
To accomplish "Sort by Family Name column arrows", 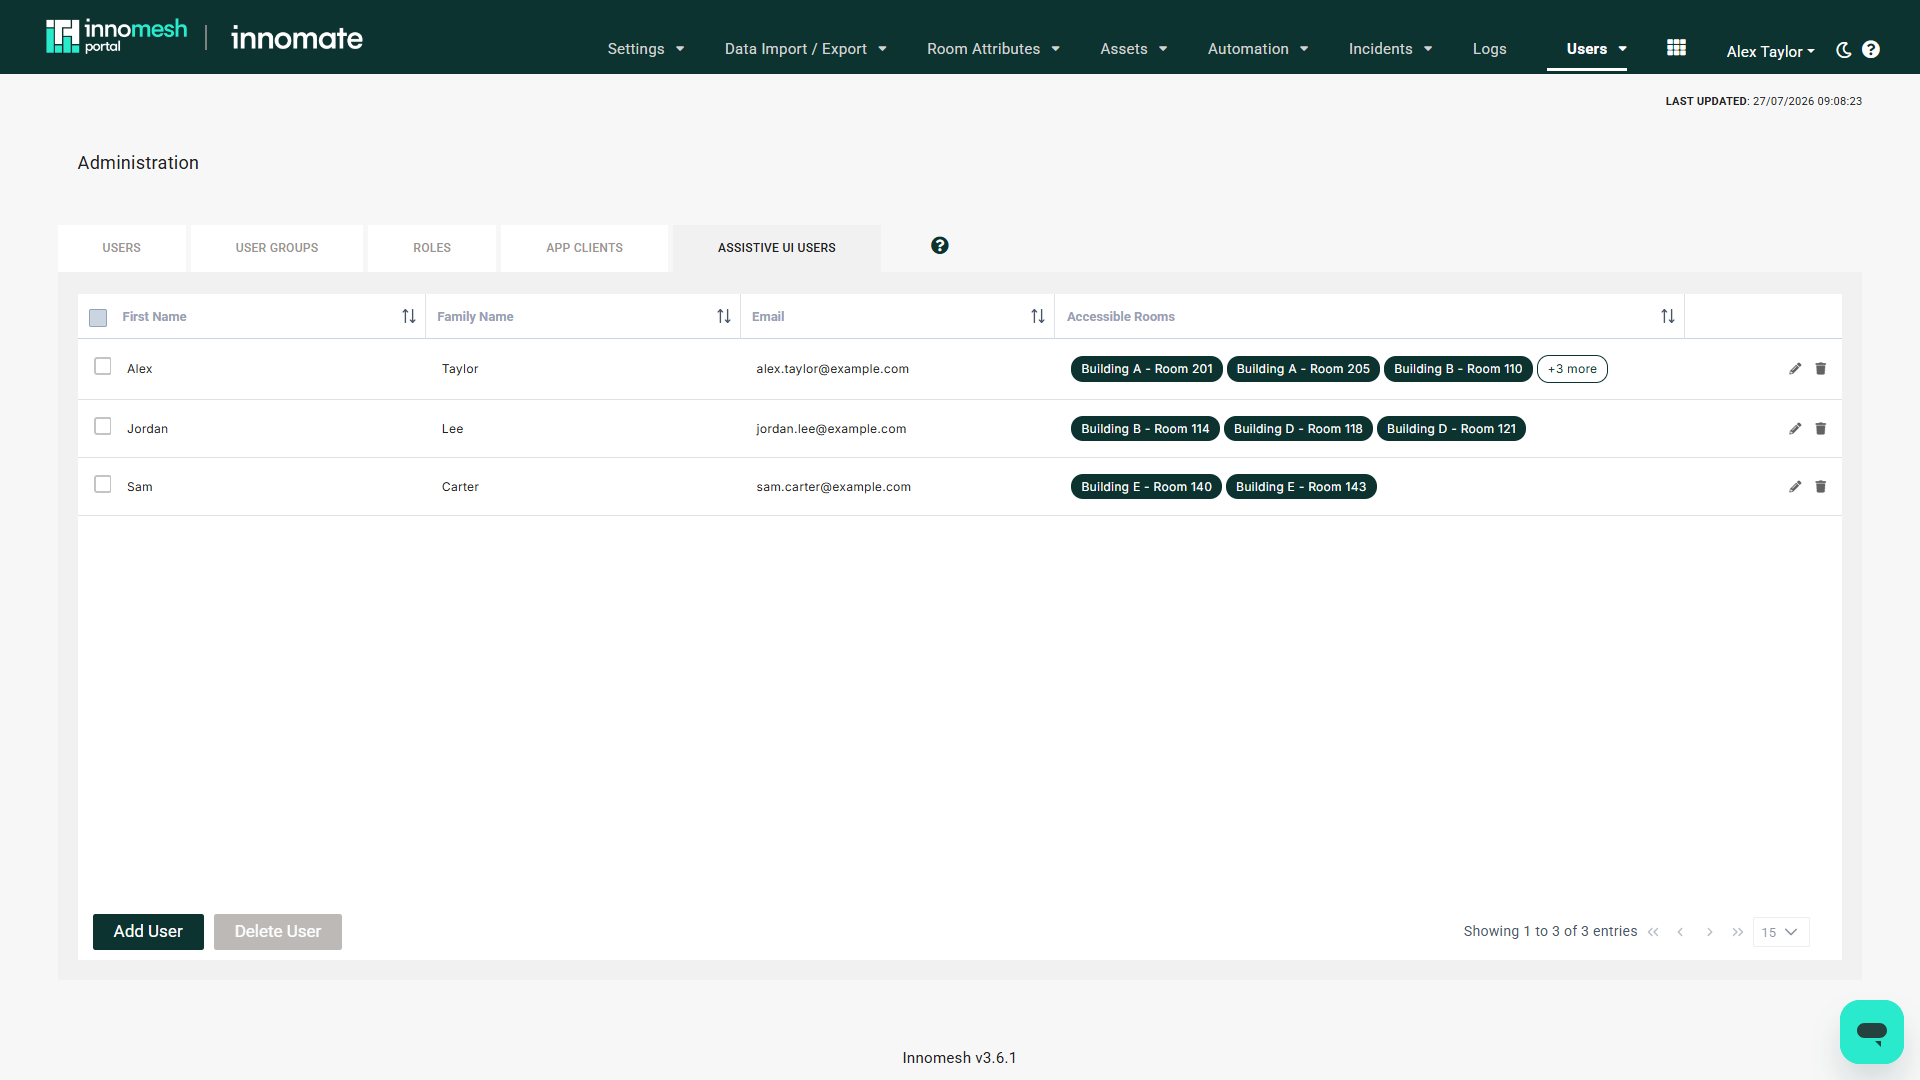I will click(x=724, y=317).
